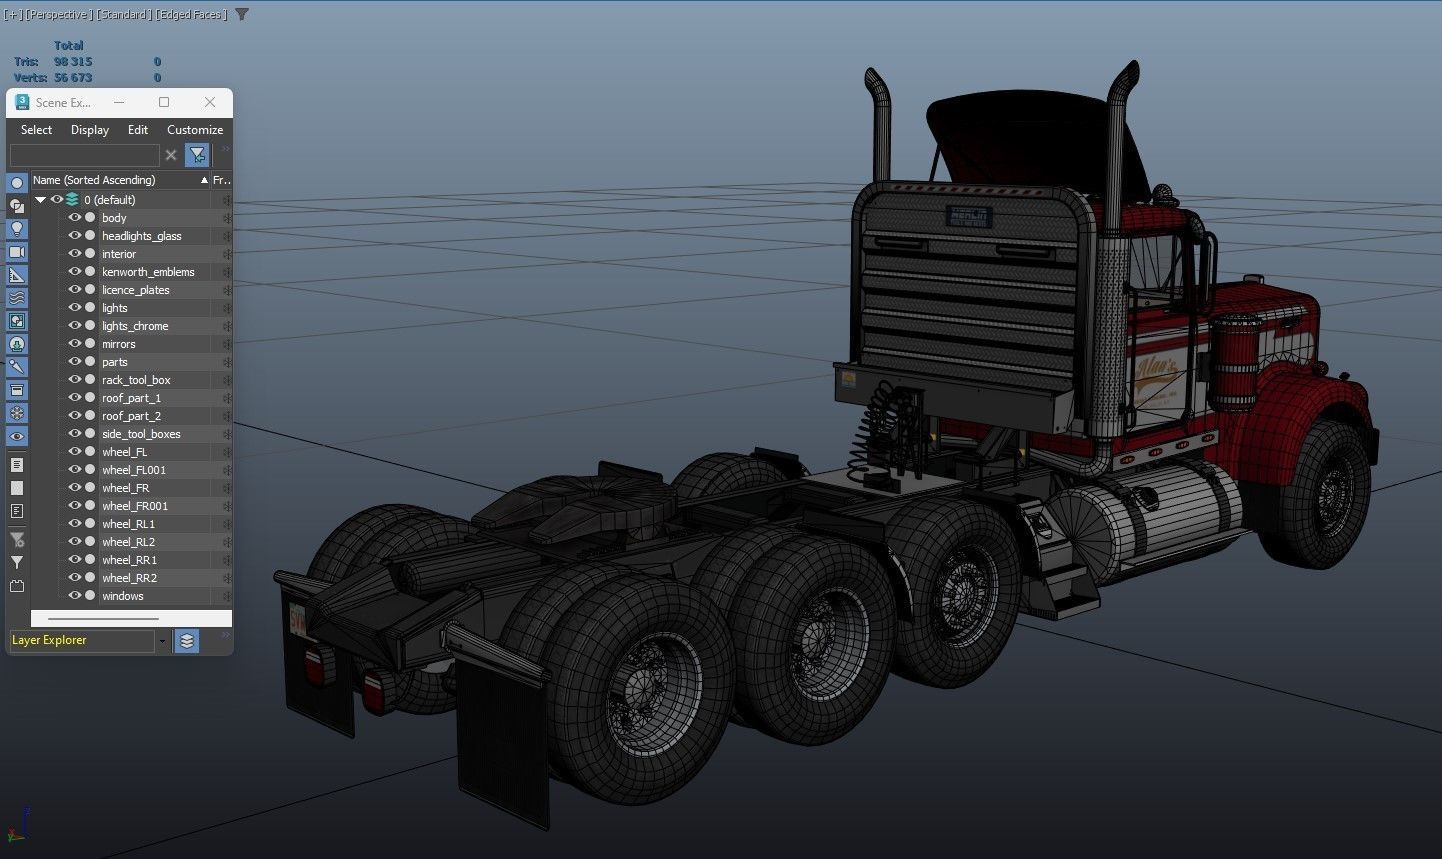This screenshot has width=1442, height=859.
Task: Click the Fr... frozen column header
Action: click(221, 180)
